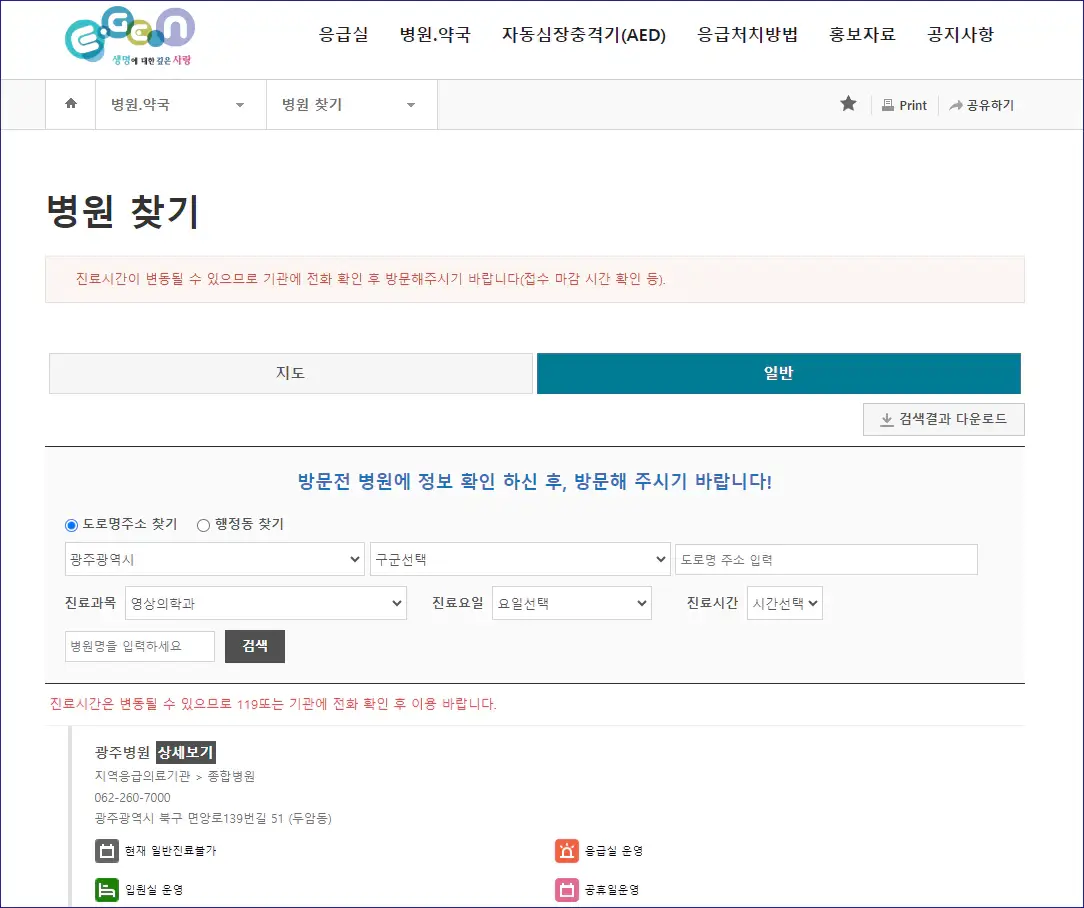Click the 병원명을 입력하세요 input field
The width and height of the screenshot is (1084, 908).
pos(139,646)
